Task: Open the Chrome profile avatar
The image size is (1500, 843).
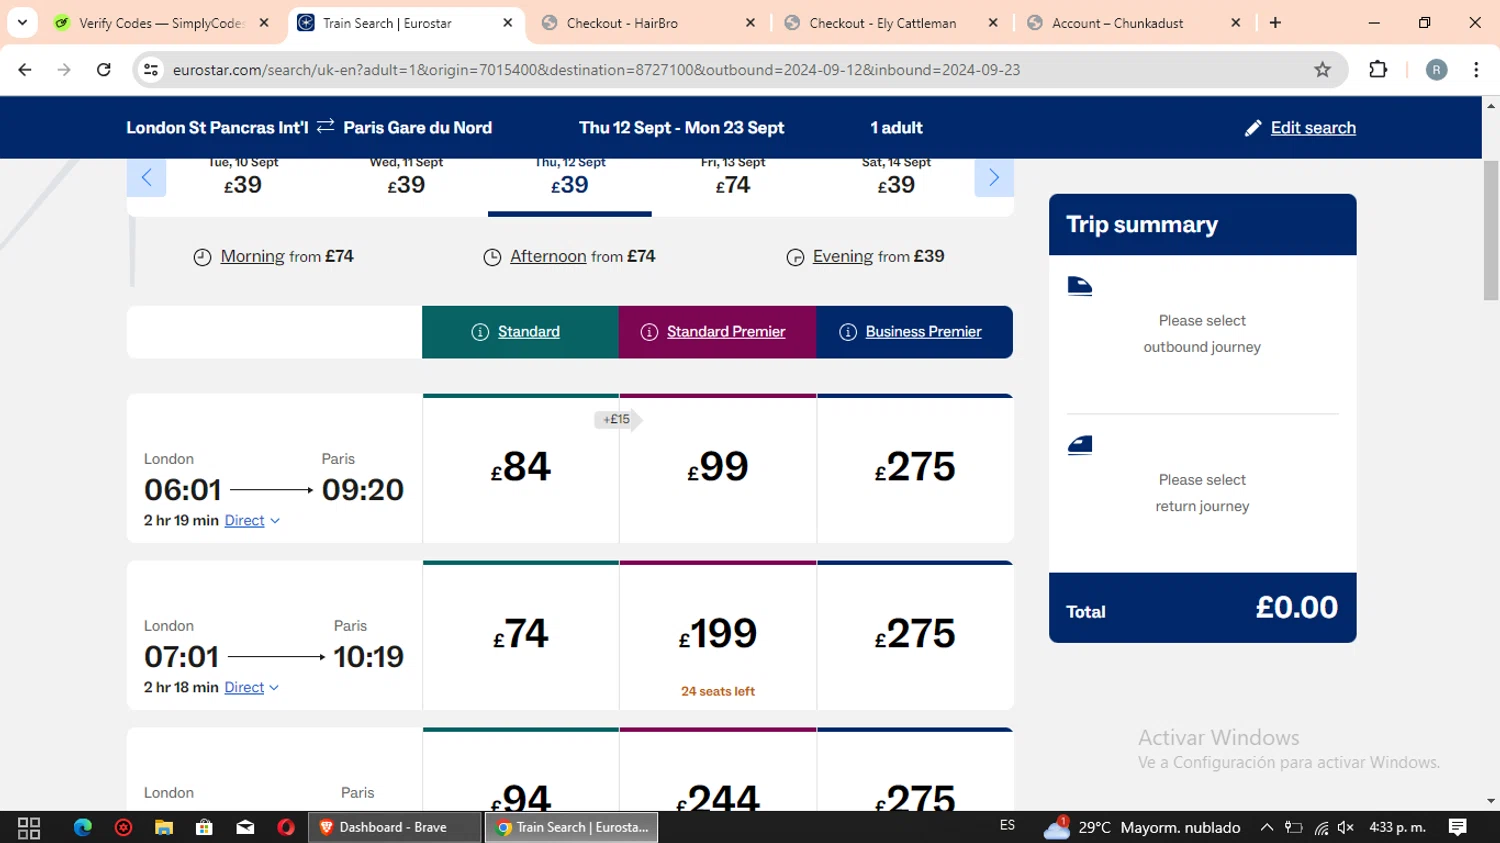Action: pos(1436,69)
